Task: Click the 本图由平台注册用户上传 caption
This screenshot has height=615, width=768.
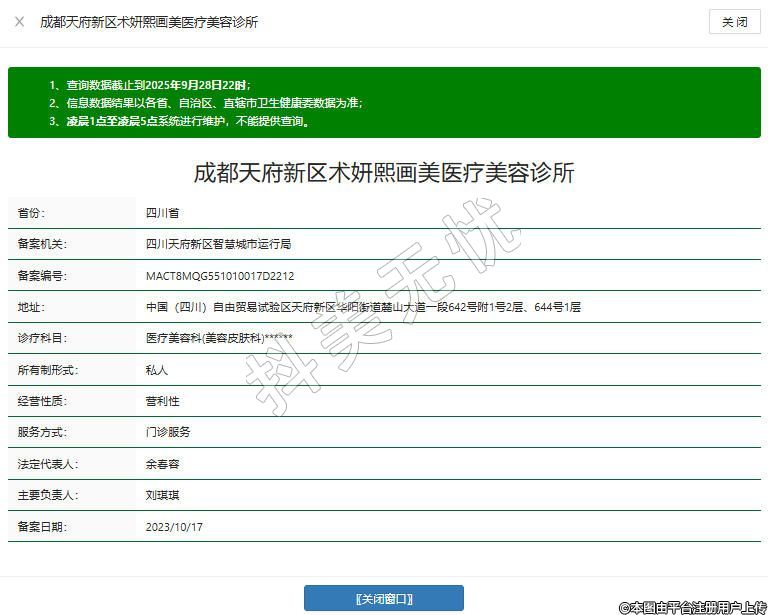Action: point(693,606)
